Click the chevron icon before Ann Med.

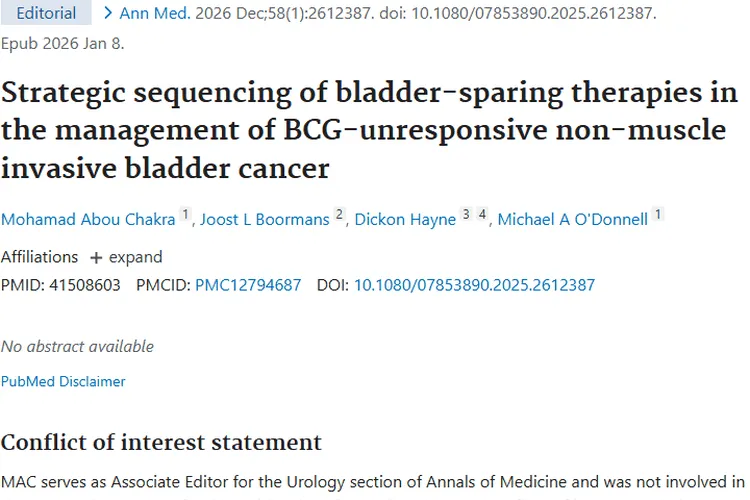point(108,14)
